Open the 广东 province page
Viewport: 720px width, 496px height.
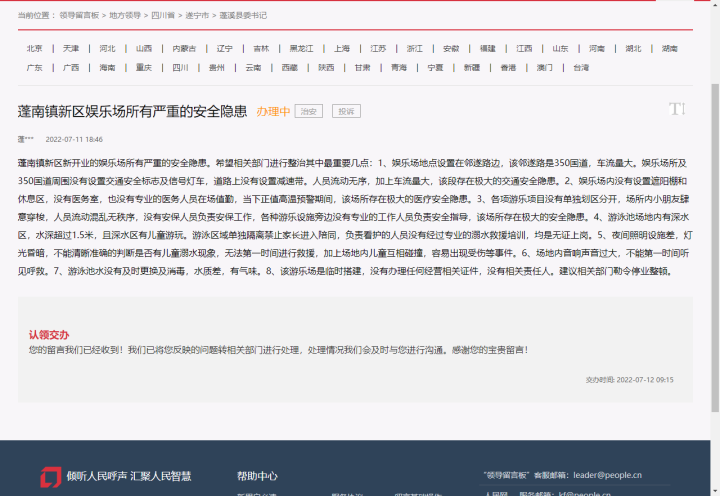pyautogui.click(x=34, y=68)
